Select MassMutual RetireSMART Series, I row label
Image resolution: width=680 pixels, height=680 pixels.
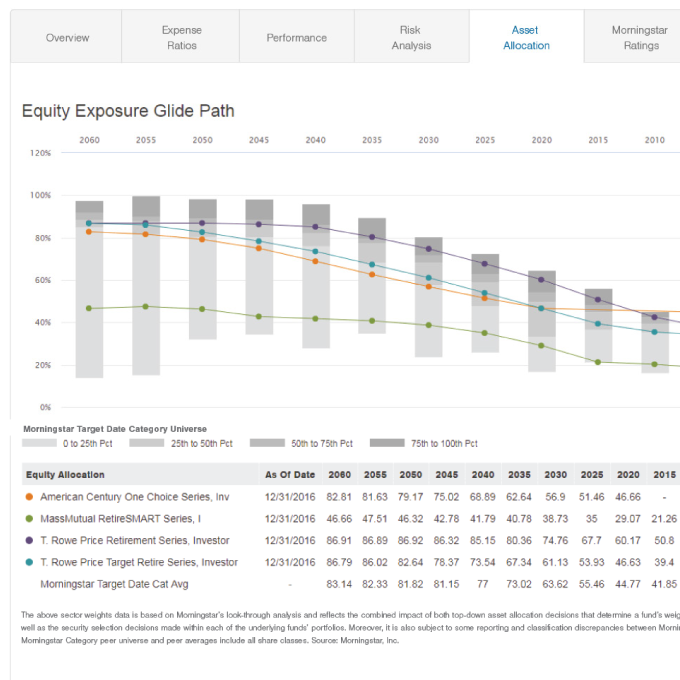point(121,518)
